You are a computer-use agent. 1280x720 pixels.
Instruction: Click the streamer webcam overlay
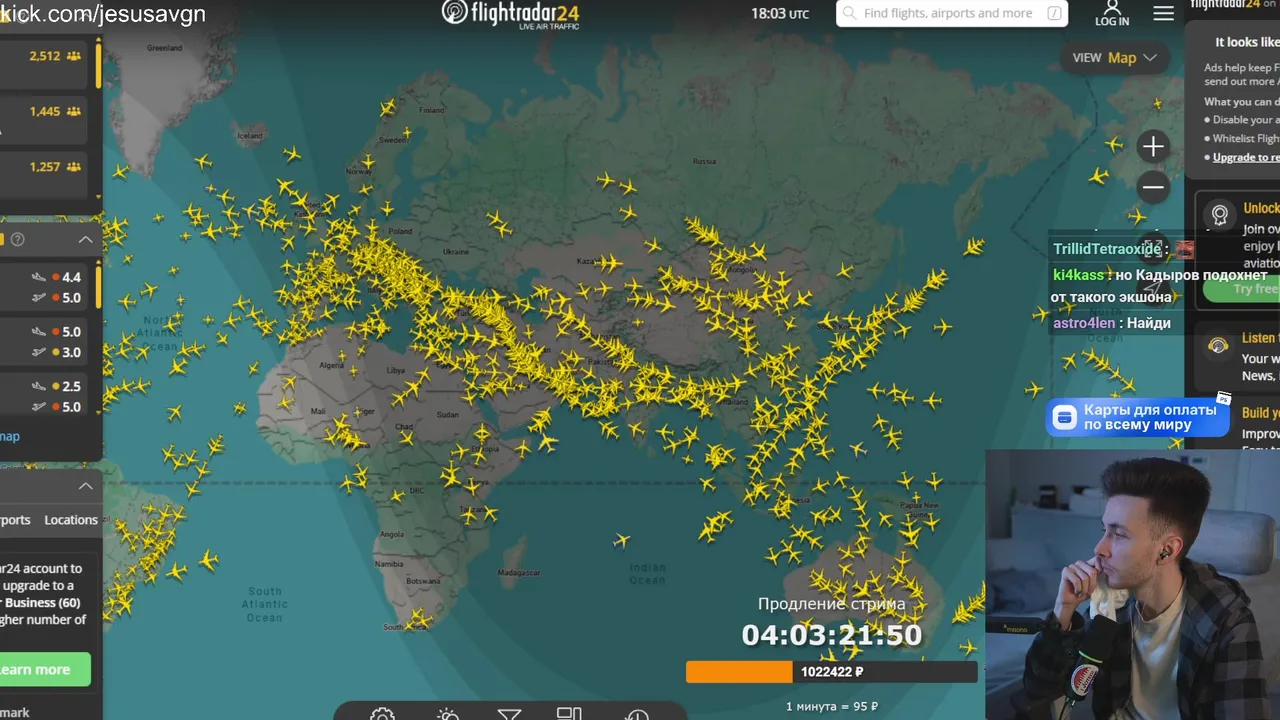point(1133,584)
